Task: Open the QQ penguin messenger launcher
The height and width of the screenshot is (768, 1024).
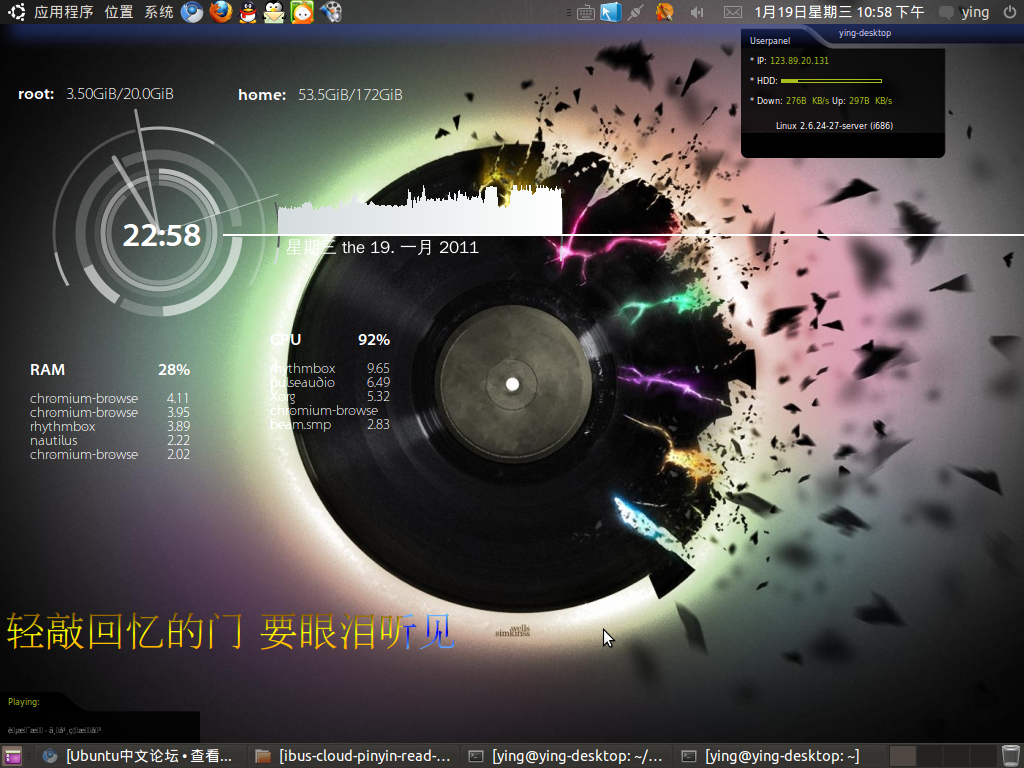Action: (248, 12)
